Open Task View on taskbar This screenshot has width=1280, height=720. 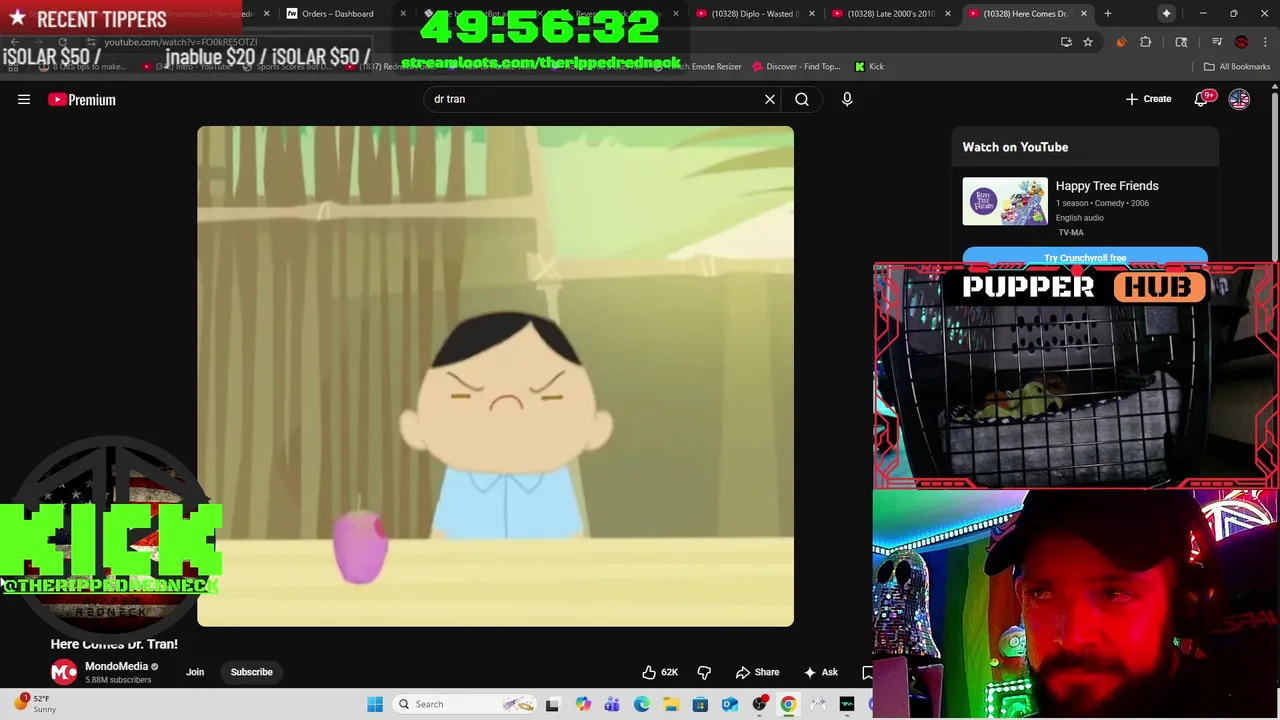click(552, 704)
